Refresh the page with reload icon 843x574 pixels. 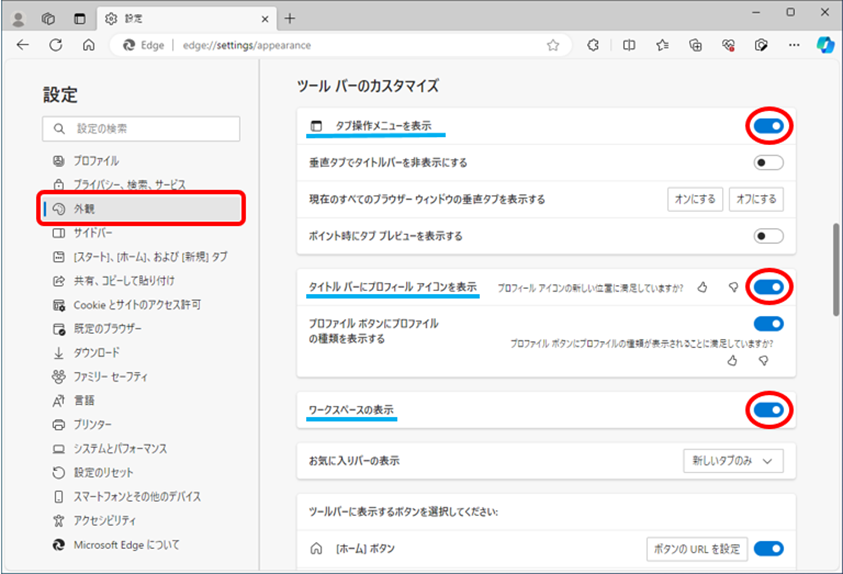coord(56,45)
